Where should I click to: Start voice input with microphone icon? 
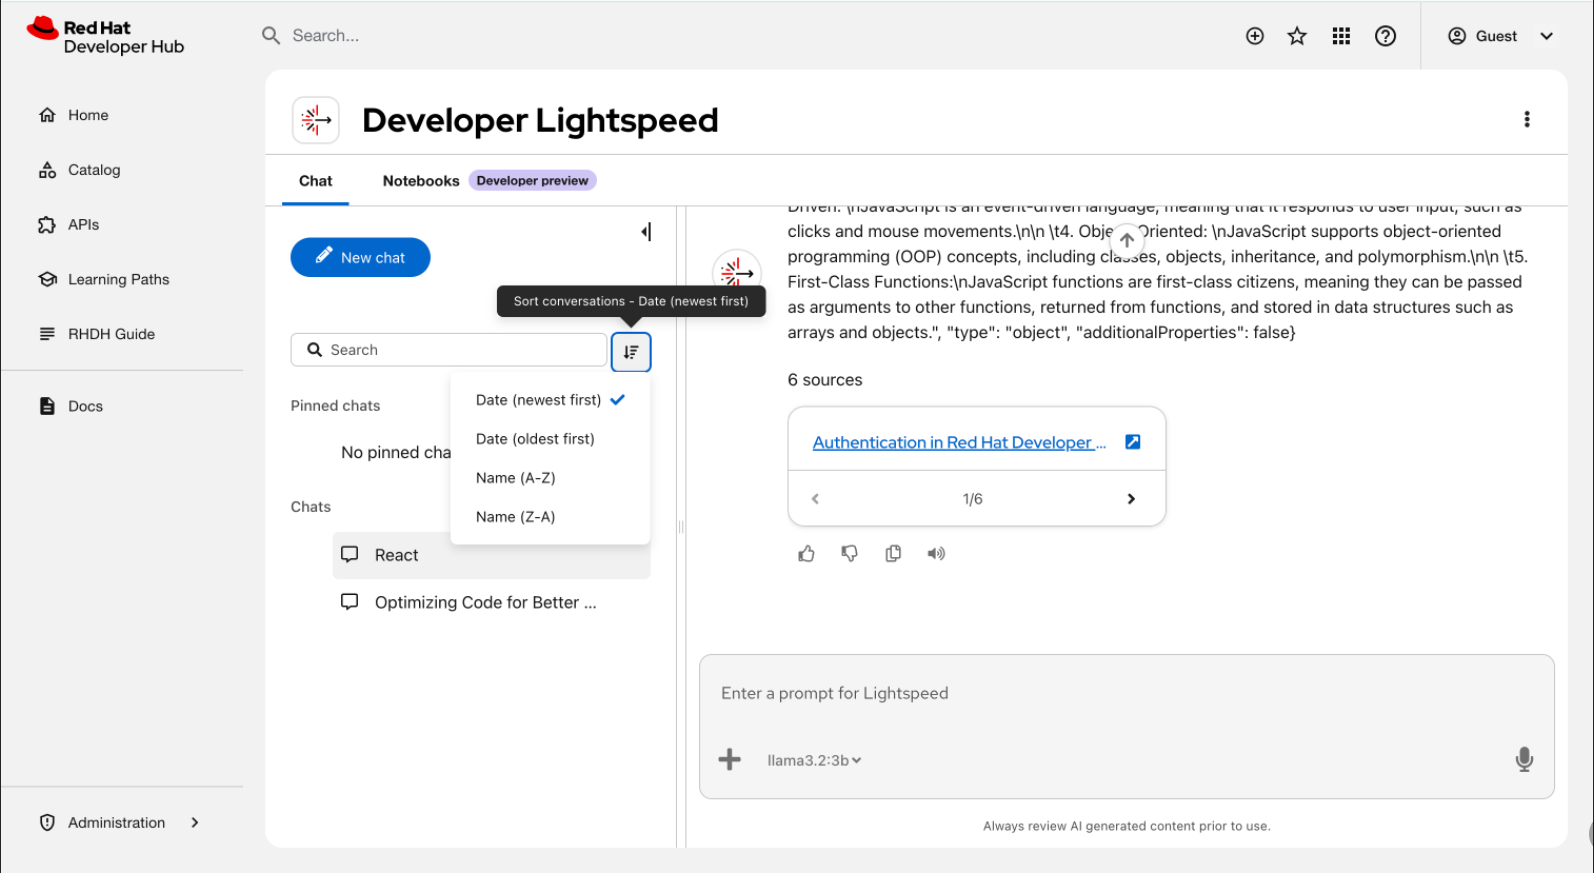click(1524, 760)
